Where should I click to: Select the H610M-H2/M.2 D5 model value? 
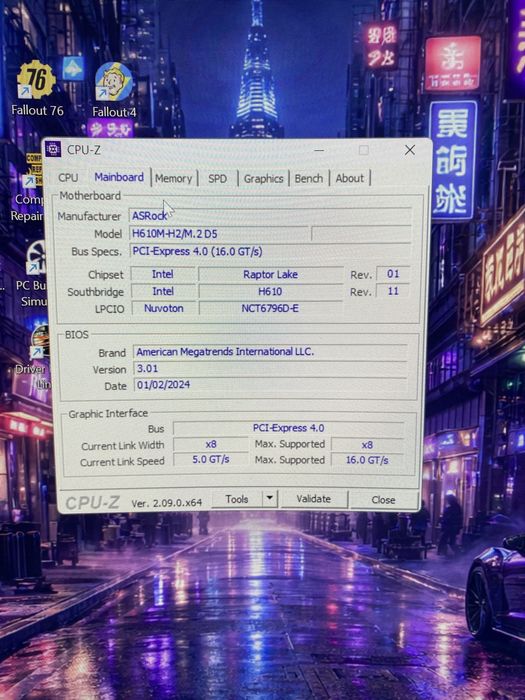[x=219, y=233]
